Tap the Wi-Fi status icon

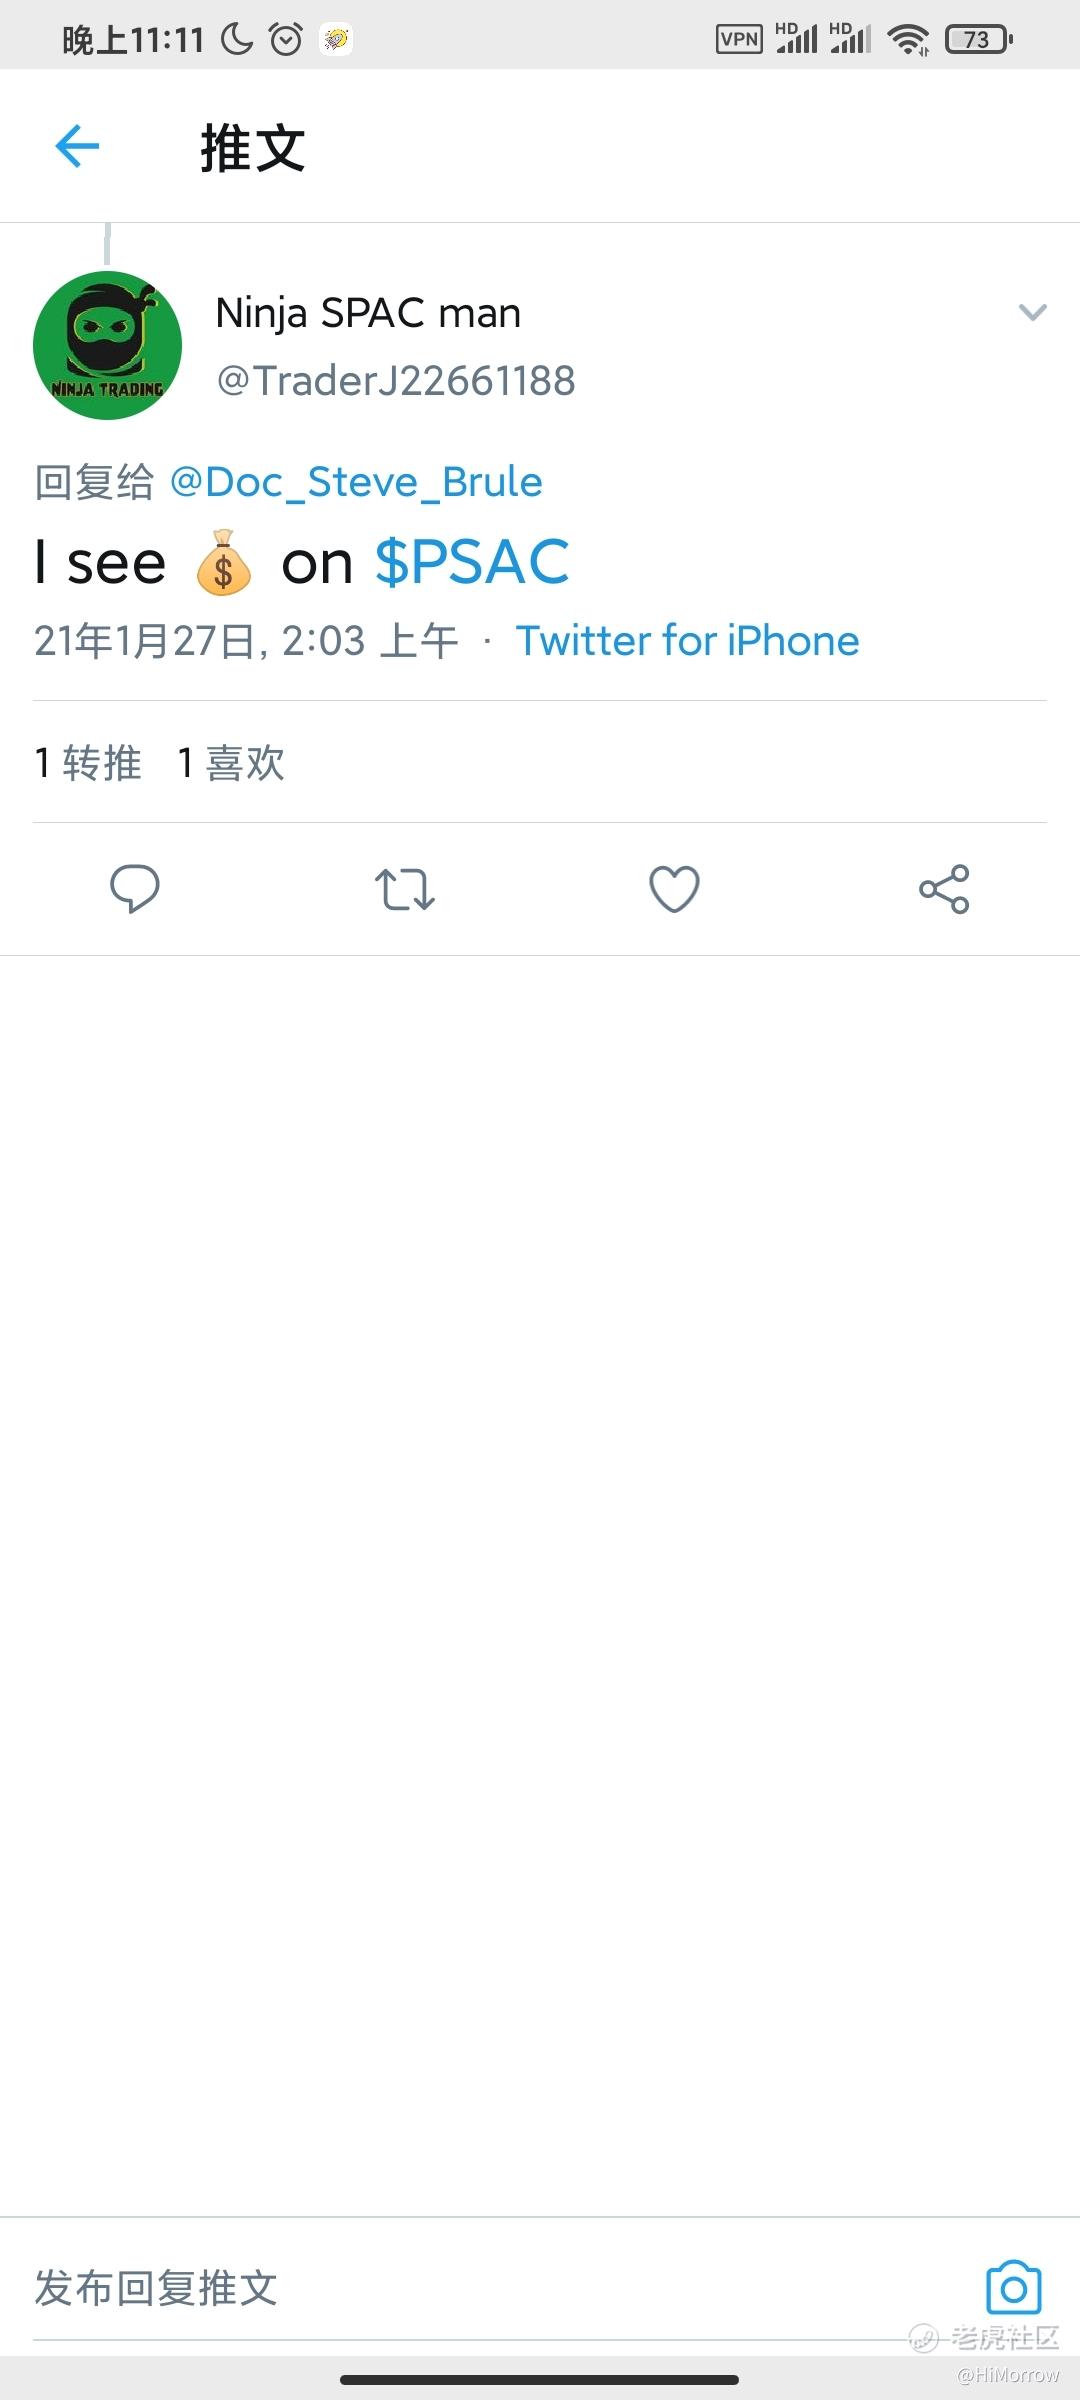click(x=908, y=39)
